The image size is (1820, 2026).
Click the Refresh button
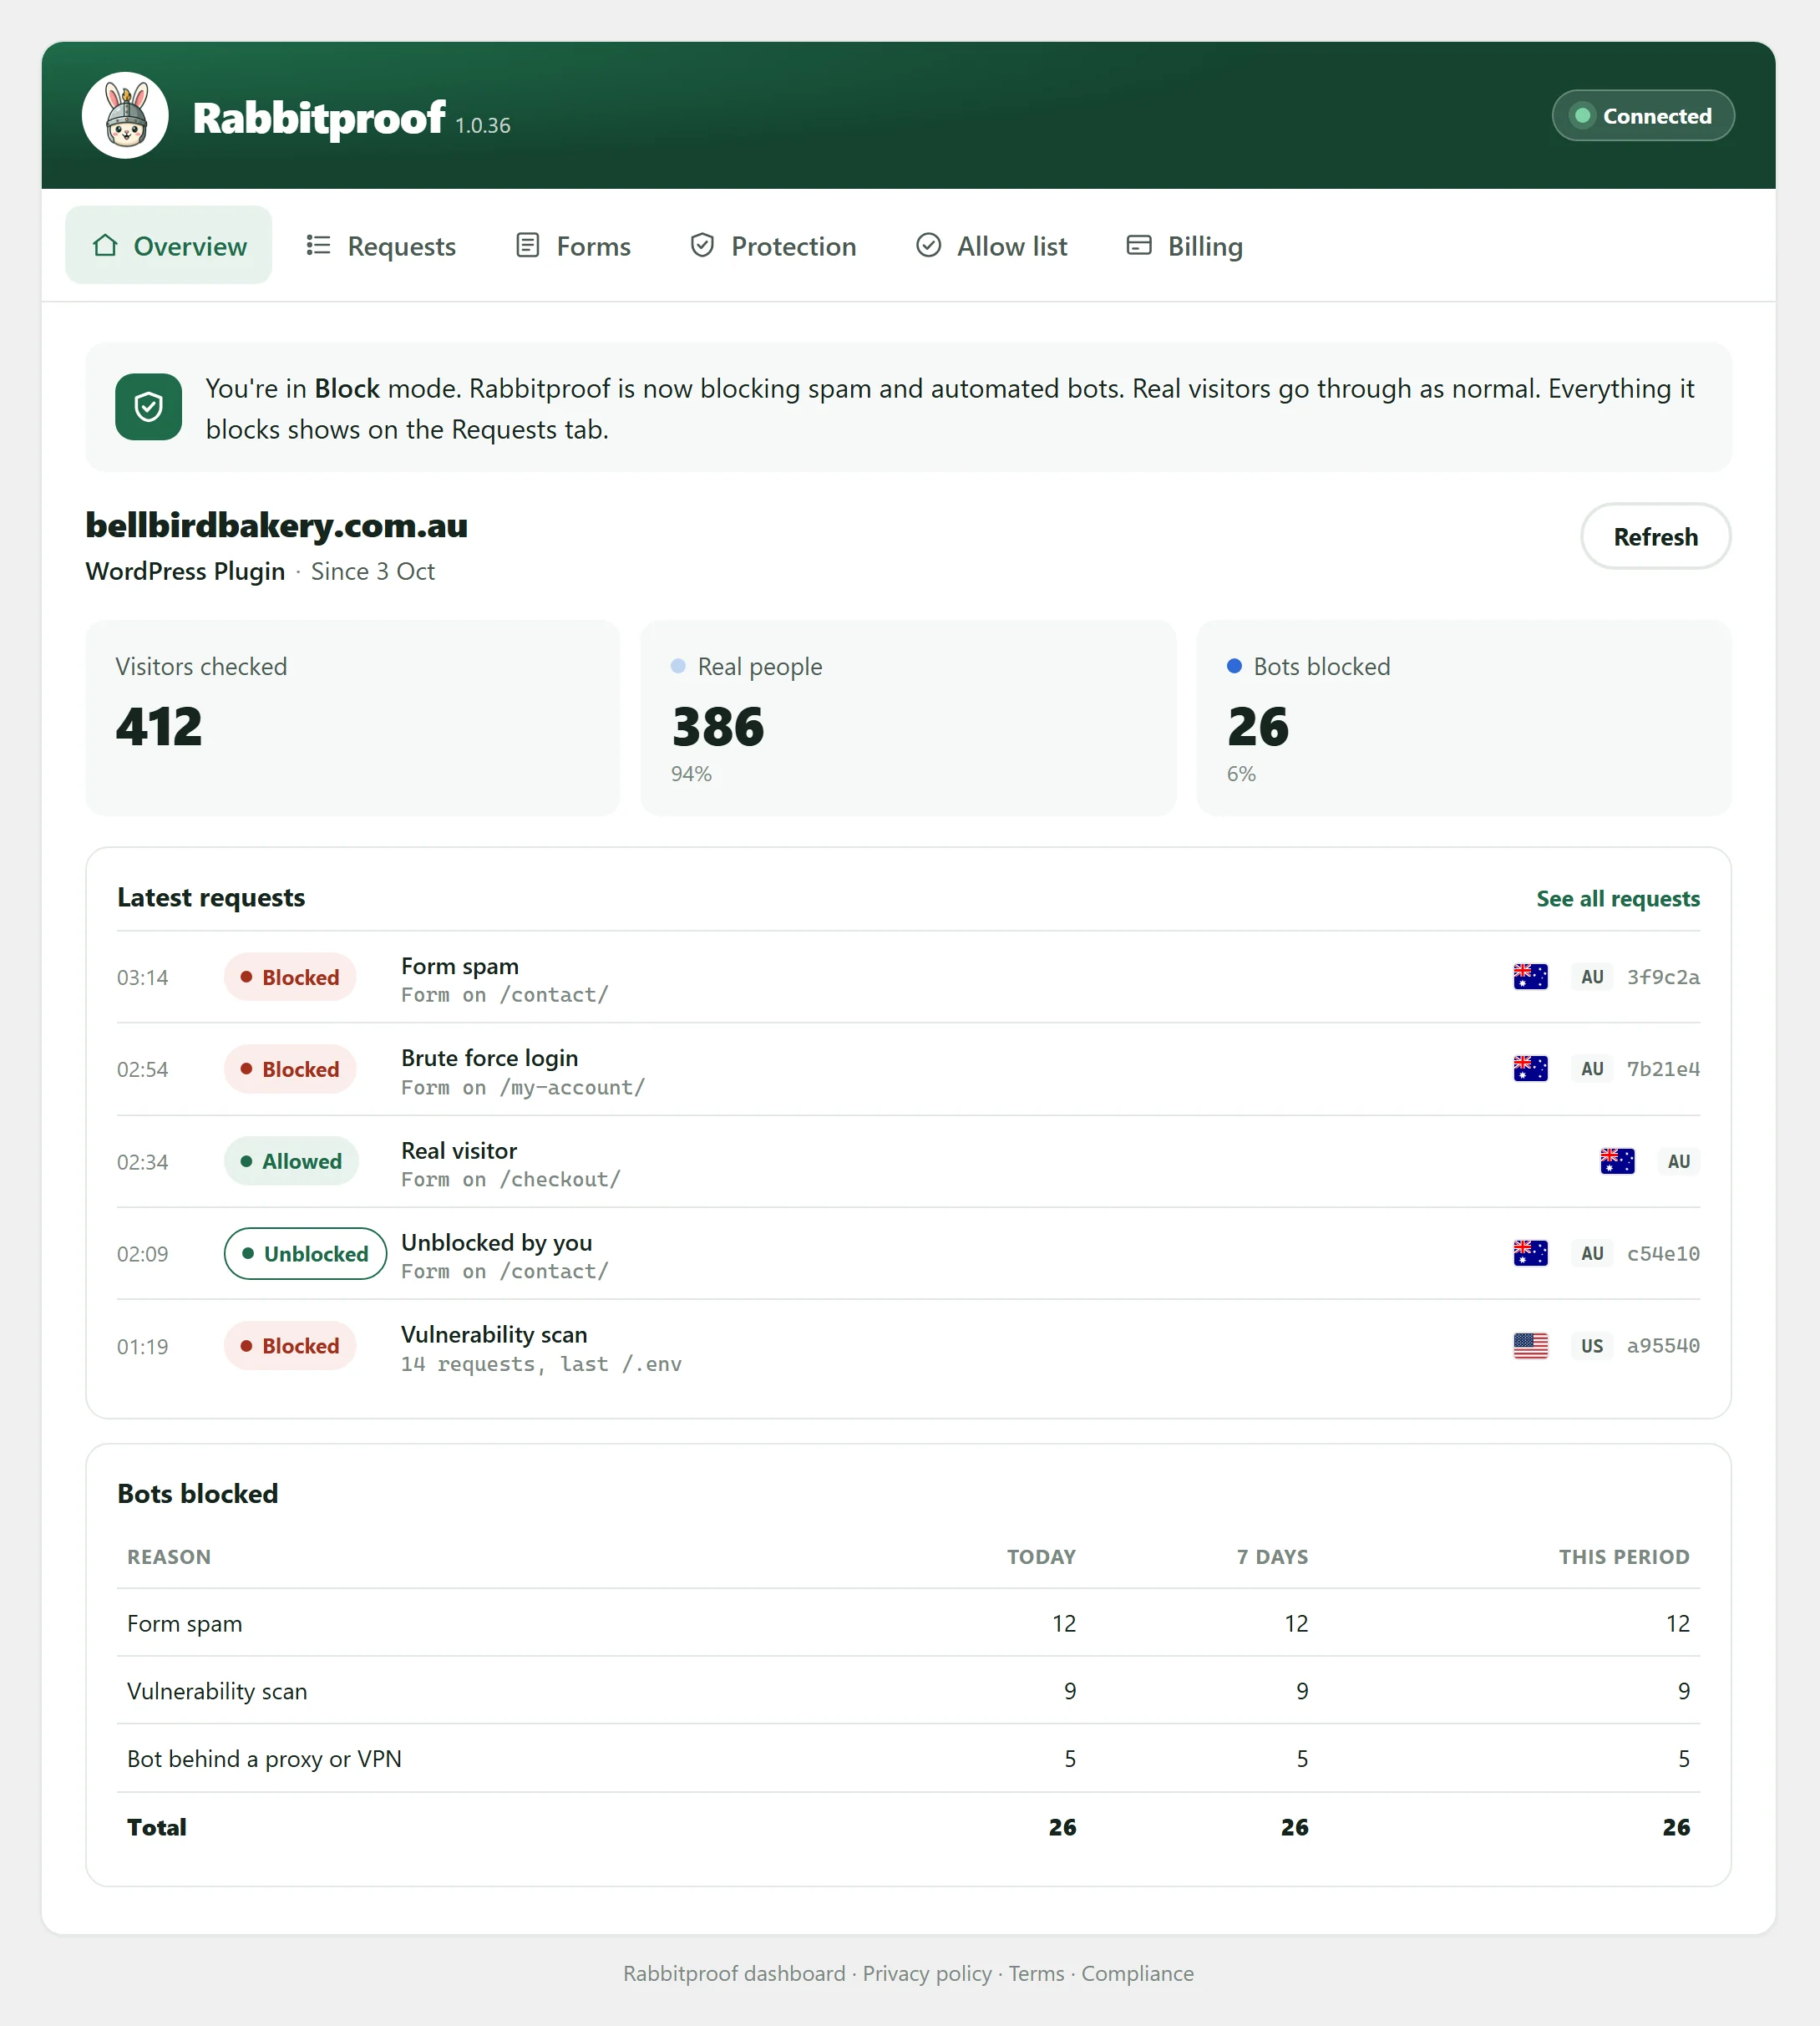(x=1655, y=537)
